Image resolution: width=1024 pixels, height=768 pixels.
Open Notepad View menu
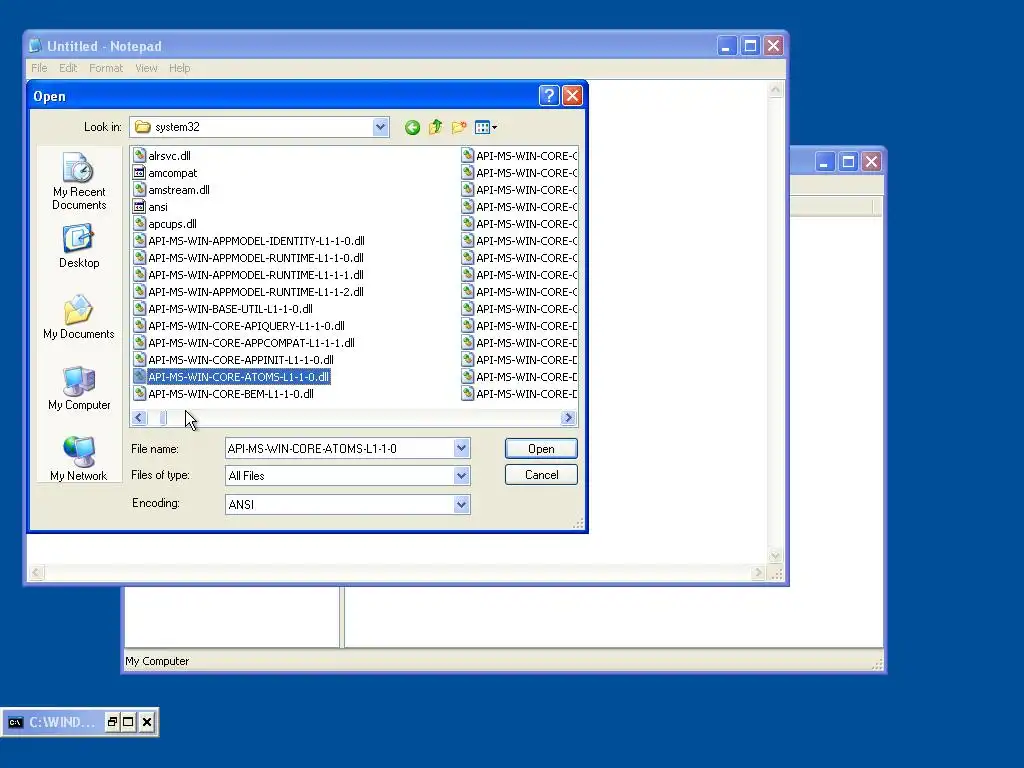146,68
